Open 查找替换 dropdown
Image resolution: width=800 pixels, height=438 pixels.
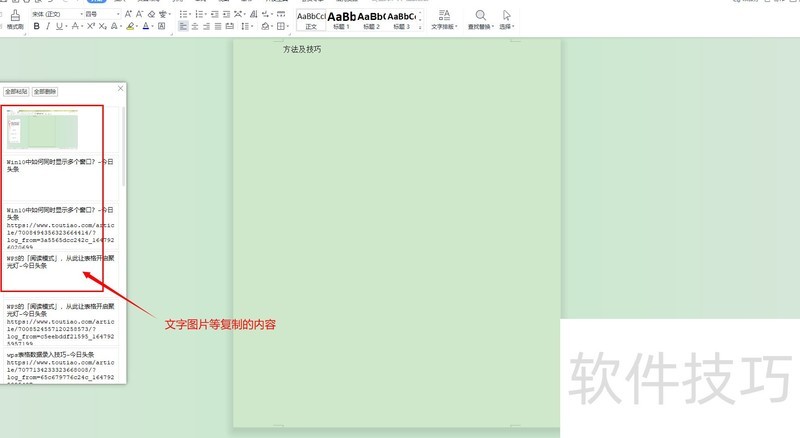(481, 20)
